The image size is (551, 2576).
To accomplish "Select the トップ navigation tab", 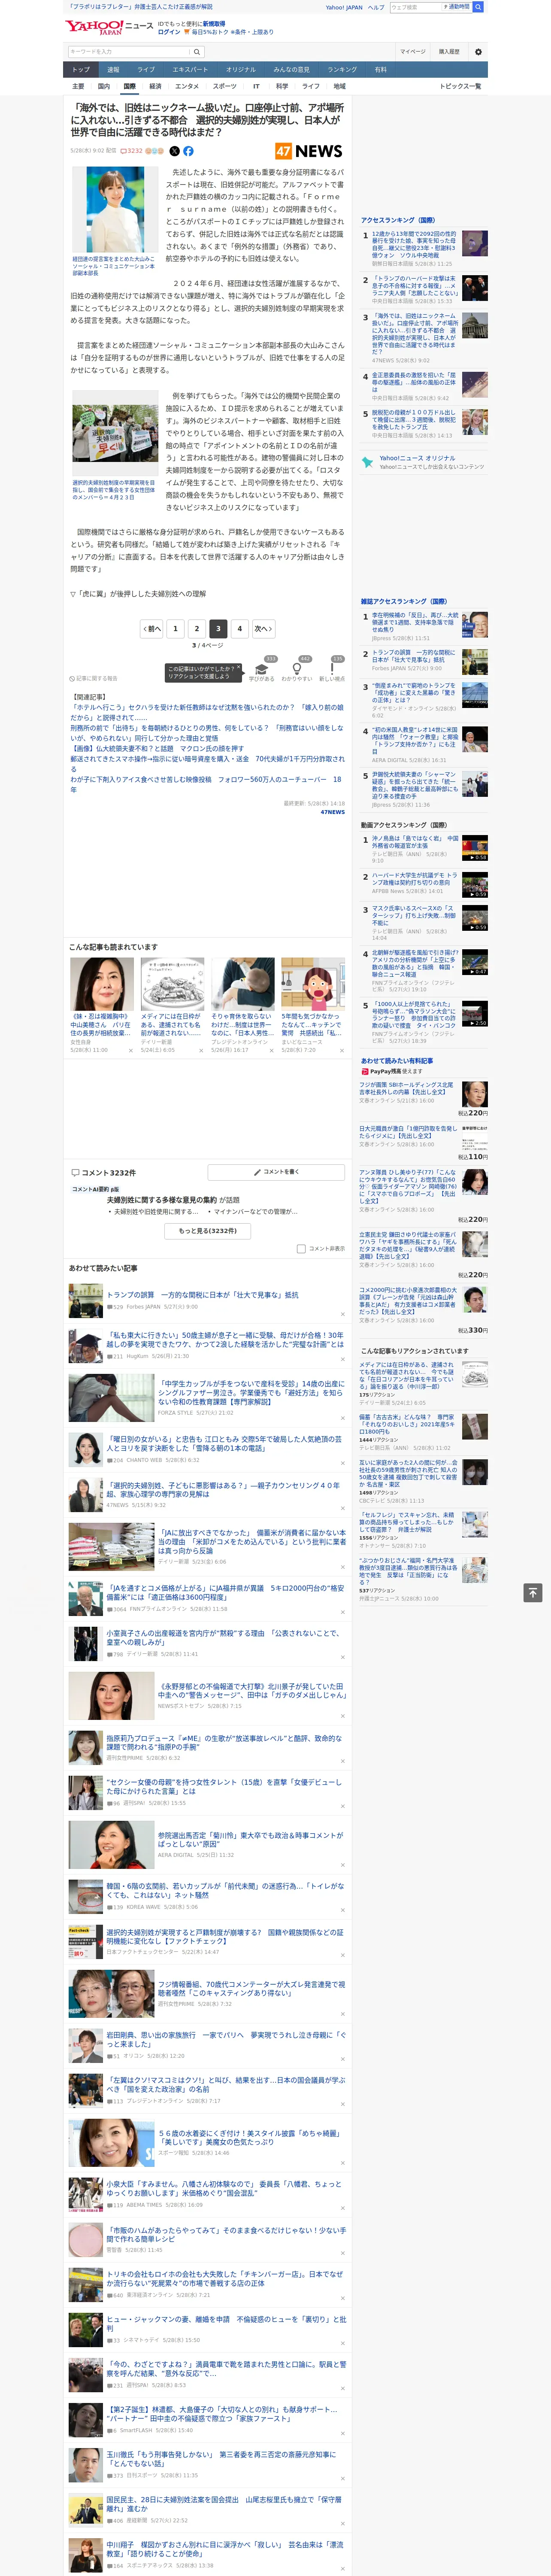I will (81, 70).
